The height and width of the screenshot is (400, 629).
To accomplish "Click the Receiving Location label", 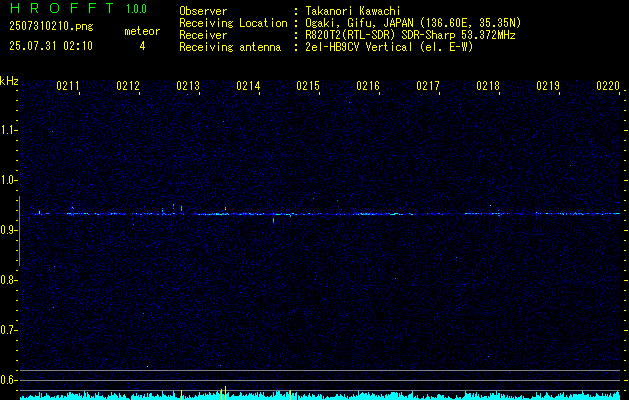I will pyautogui.click(x=233, y=23).
